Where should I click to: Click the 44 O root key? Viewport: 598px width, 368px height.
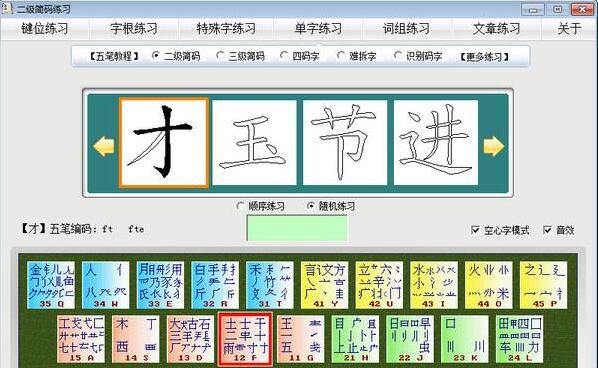[489, 285]
